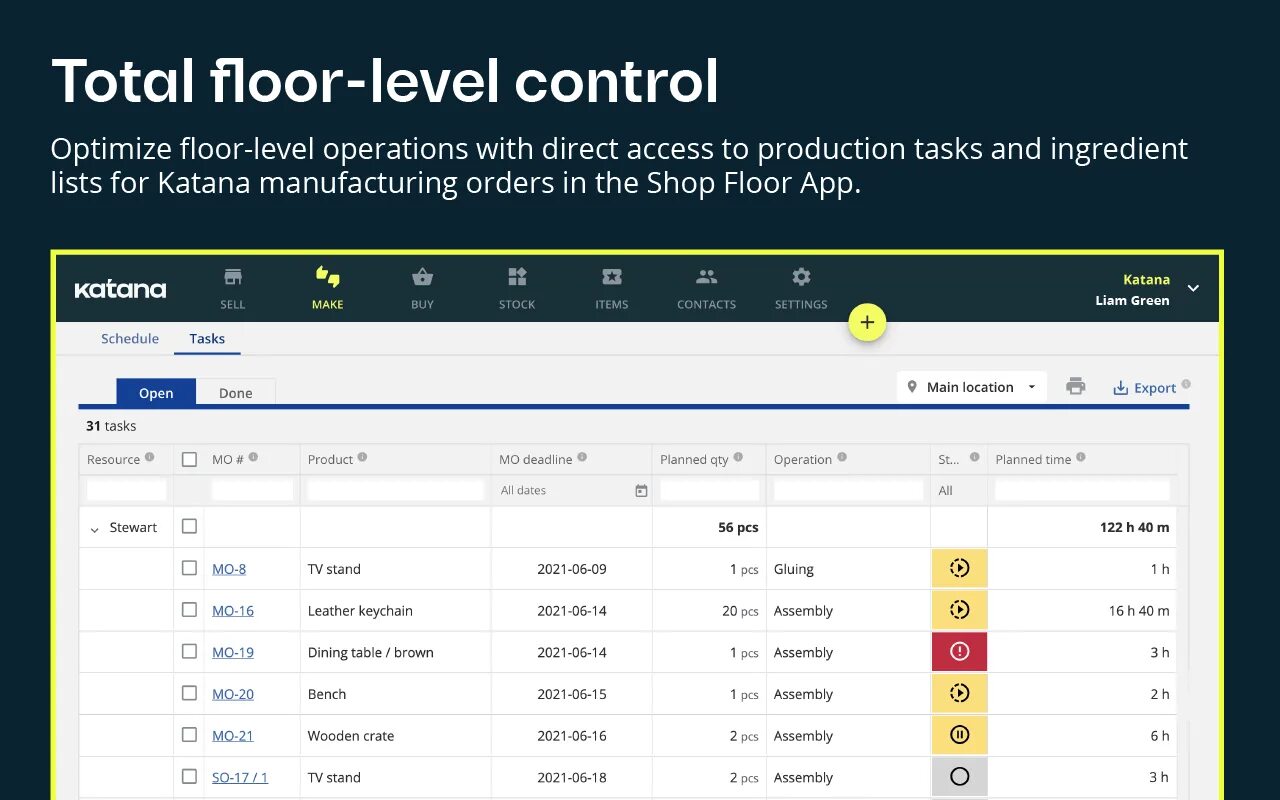Toggle the select-all checkbox in the header

[x=189, y=459]
